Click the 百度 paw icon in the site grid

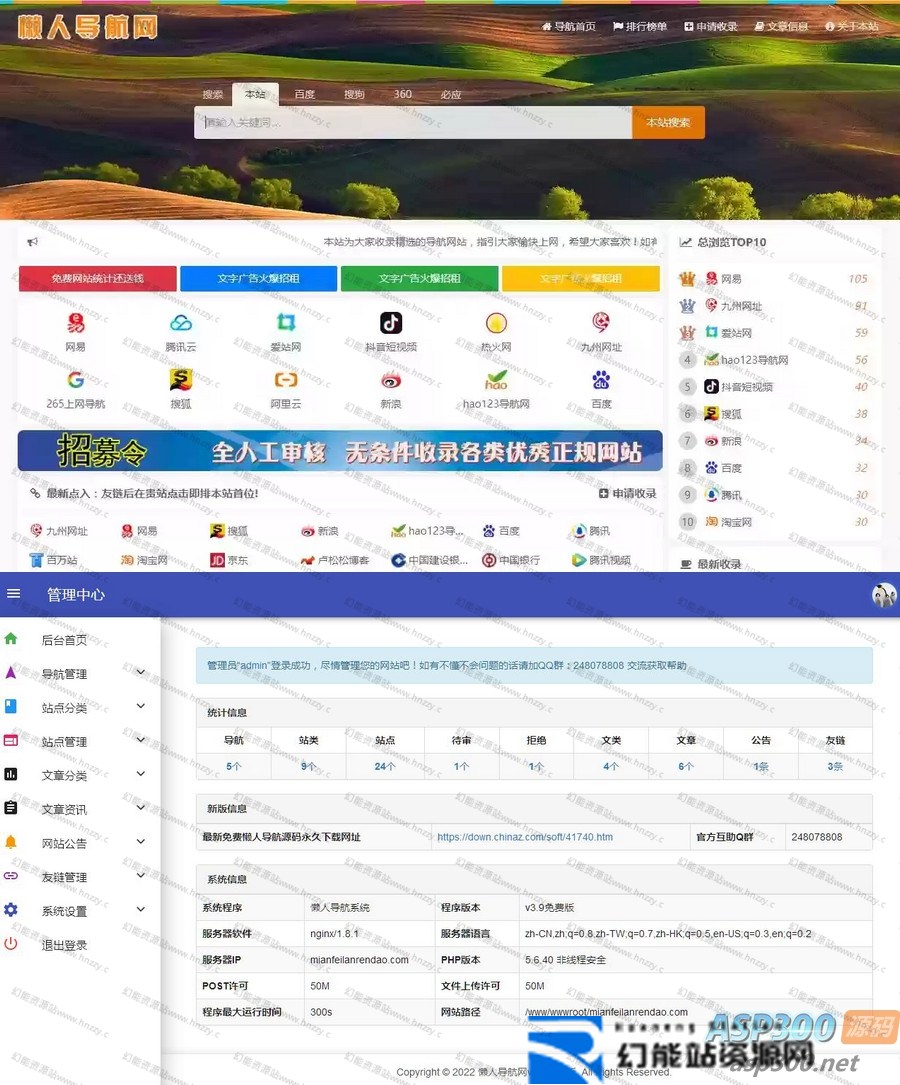click(x=601, y=379)
